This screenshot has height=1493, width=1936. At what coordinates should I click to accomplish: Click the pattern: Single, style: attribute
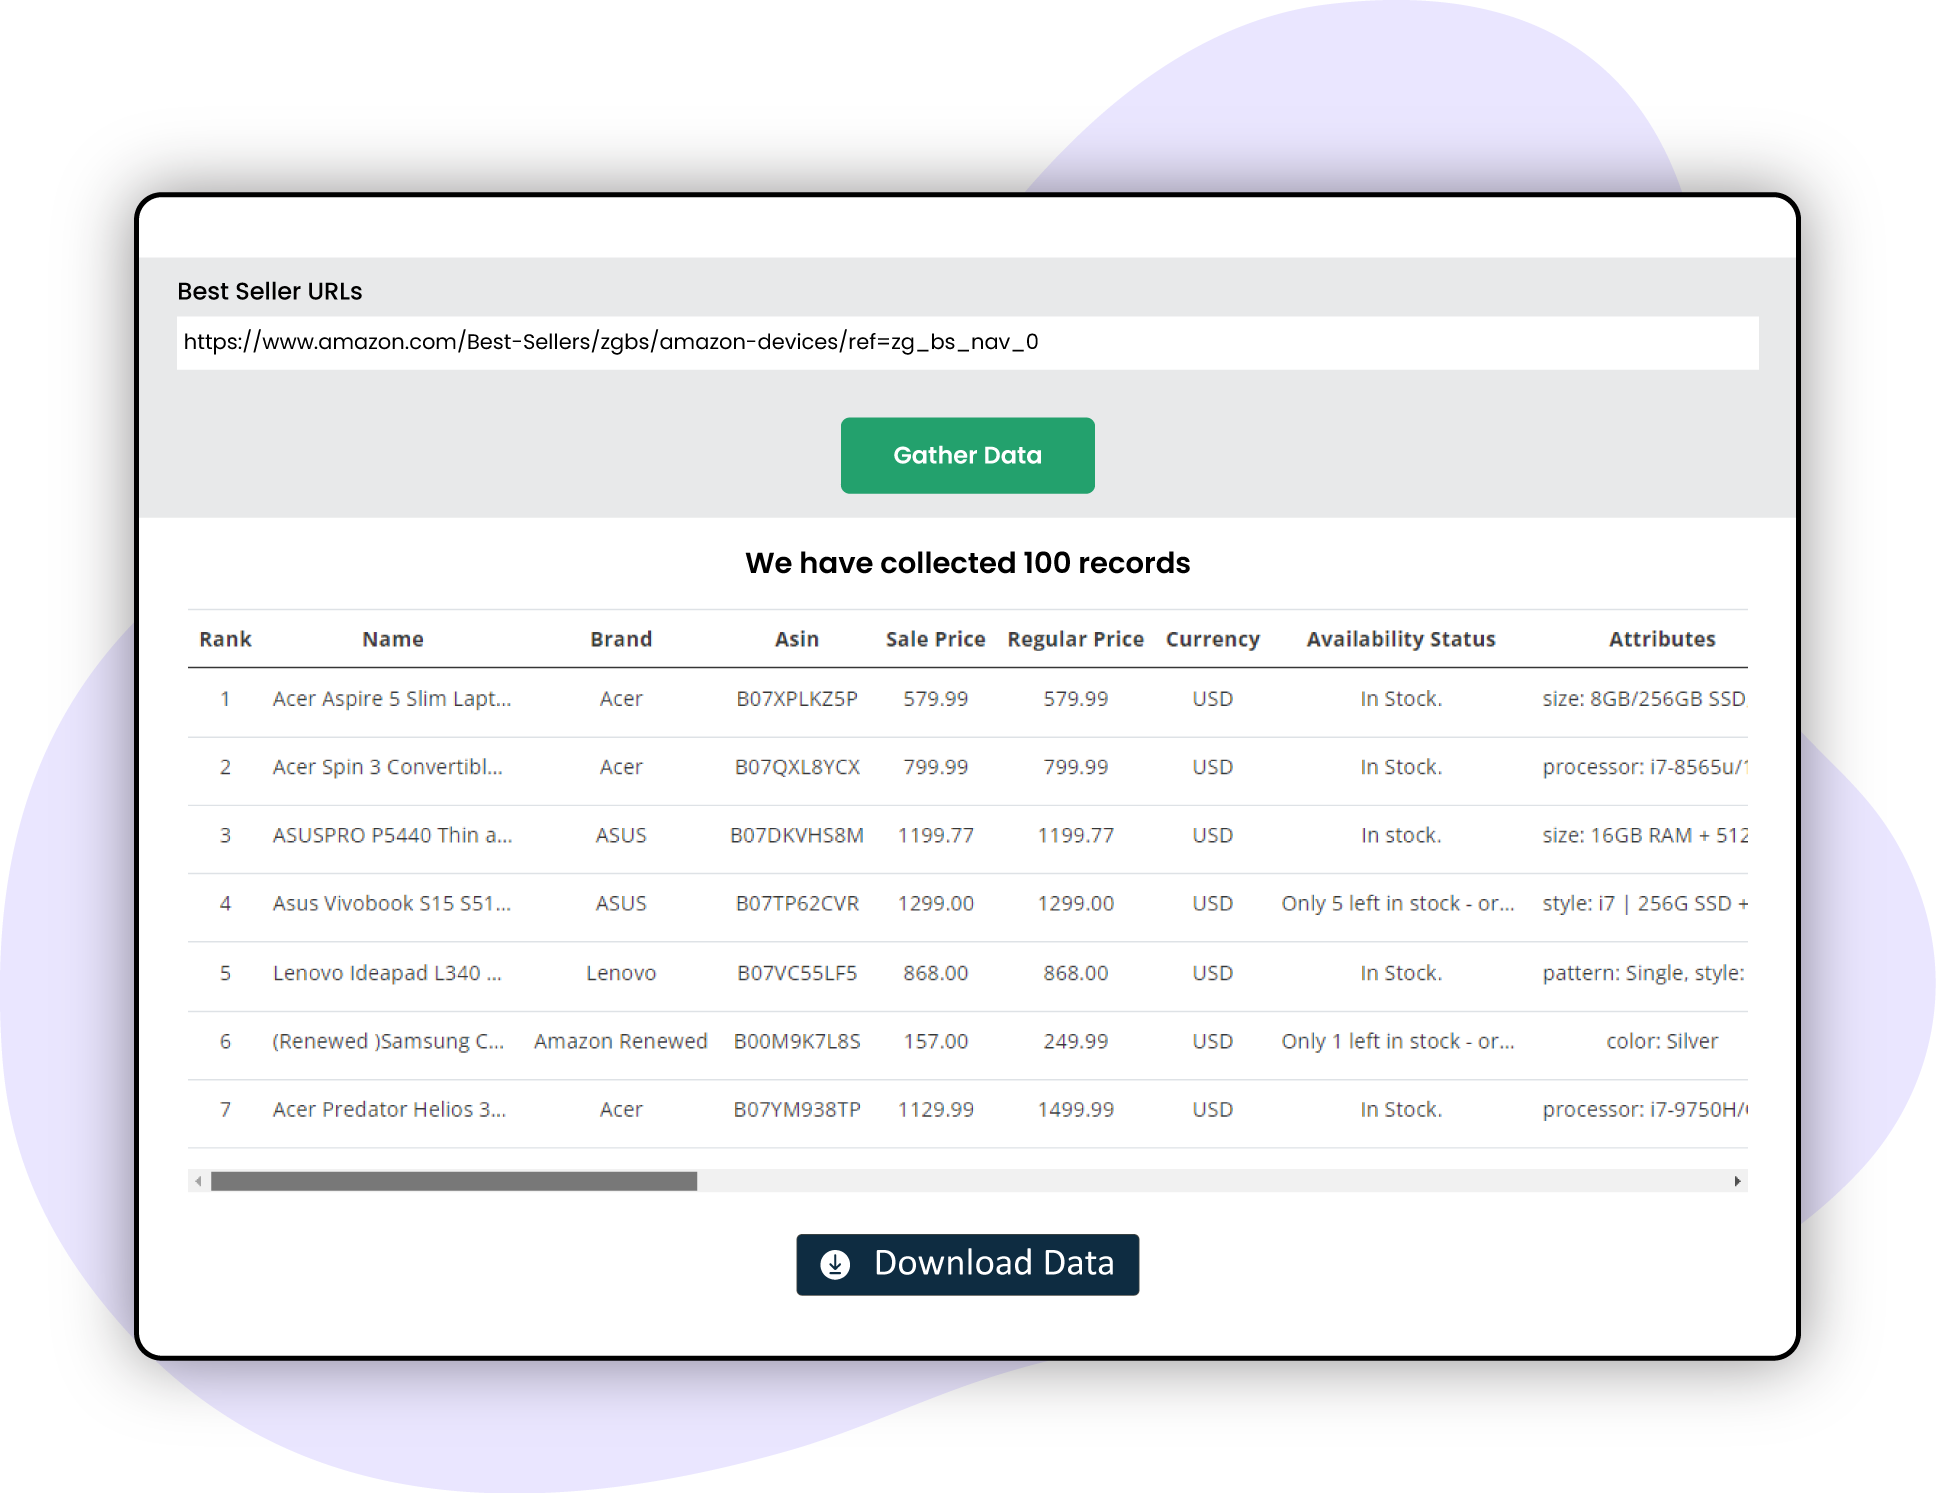[1643, 972]
